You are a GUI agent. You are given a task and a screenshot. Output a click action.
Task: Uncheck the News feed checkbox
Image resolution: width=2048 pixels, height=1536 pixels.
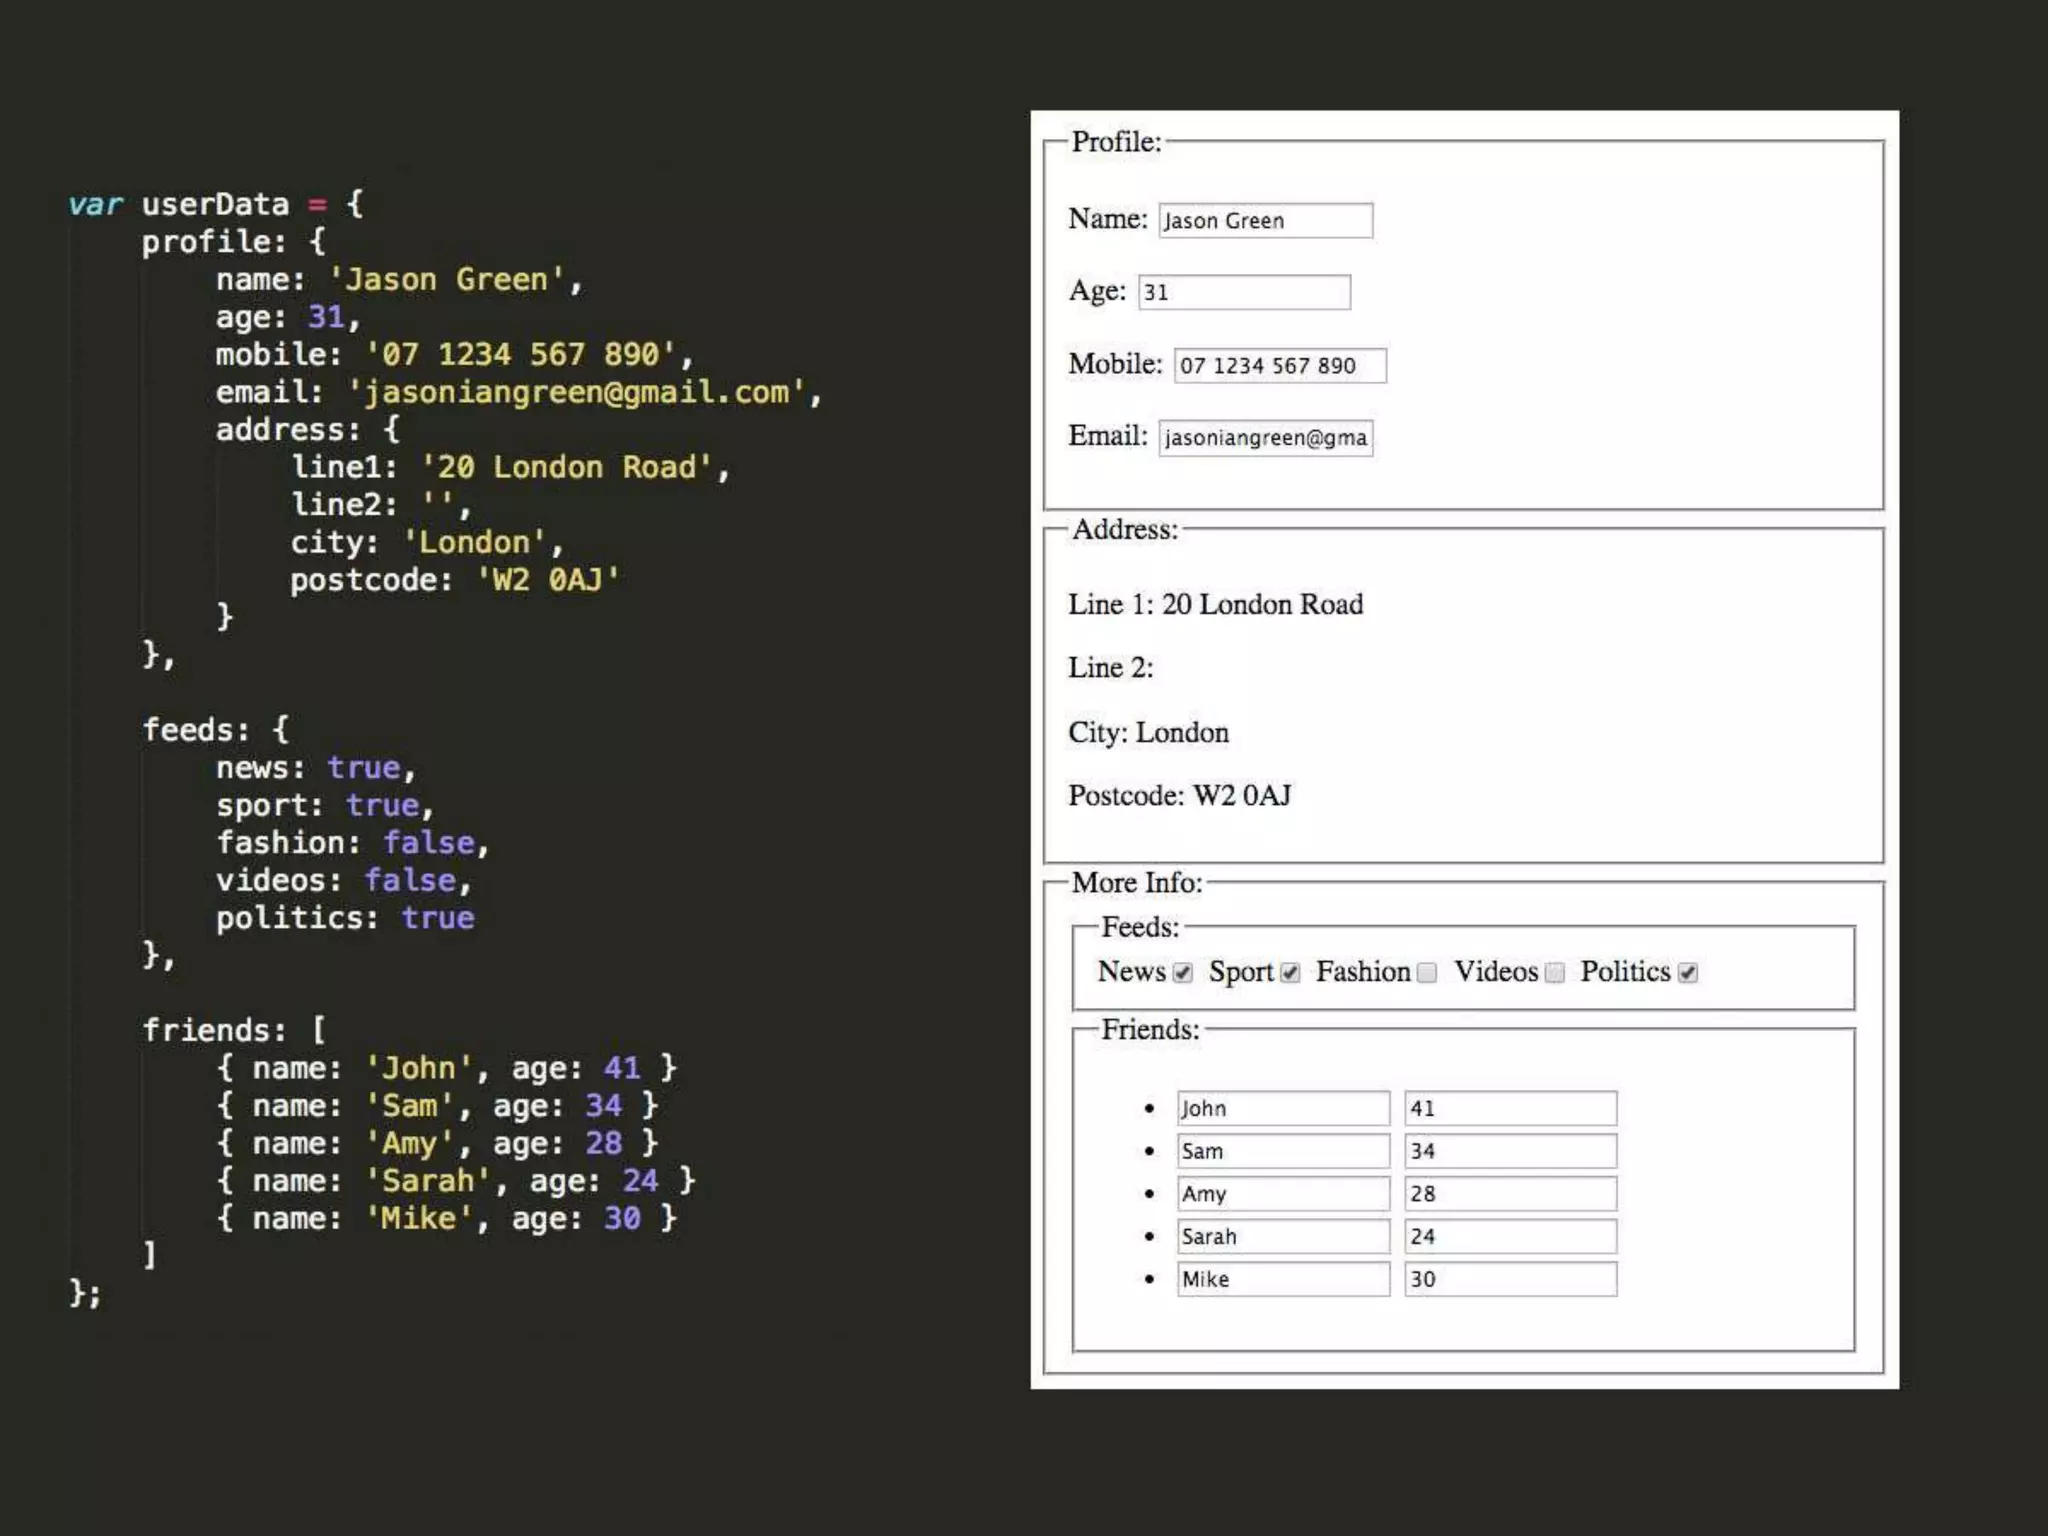coord(1183,973)
